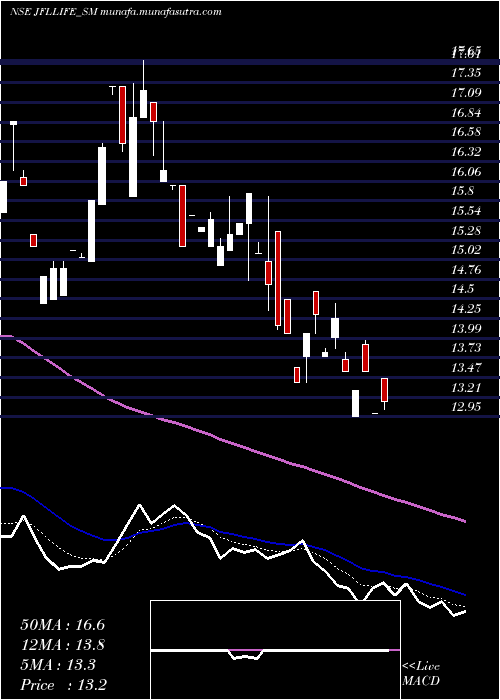
Task: Click the 14.76 price axis label
Action: pos(466,269)
